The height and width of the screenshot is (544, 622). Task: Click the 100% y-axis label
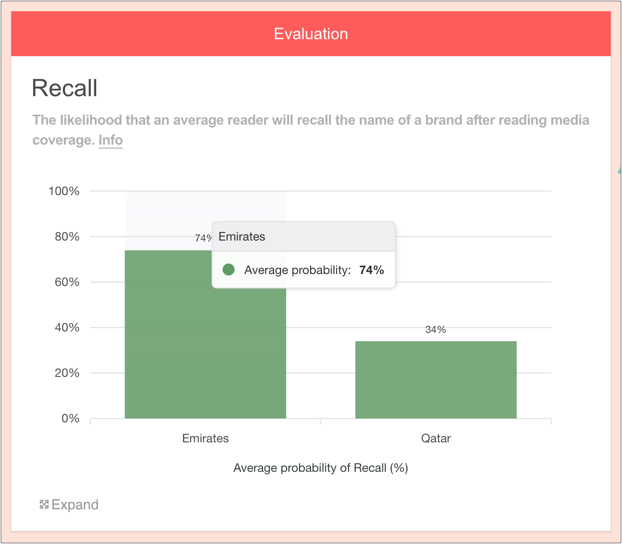[64, 191]
